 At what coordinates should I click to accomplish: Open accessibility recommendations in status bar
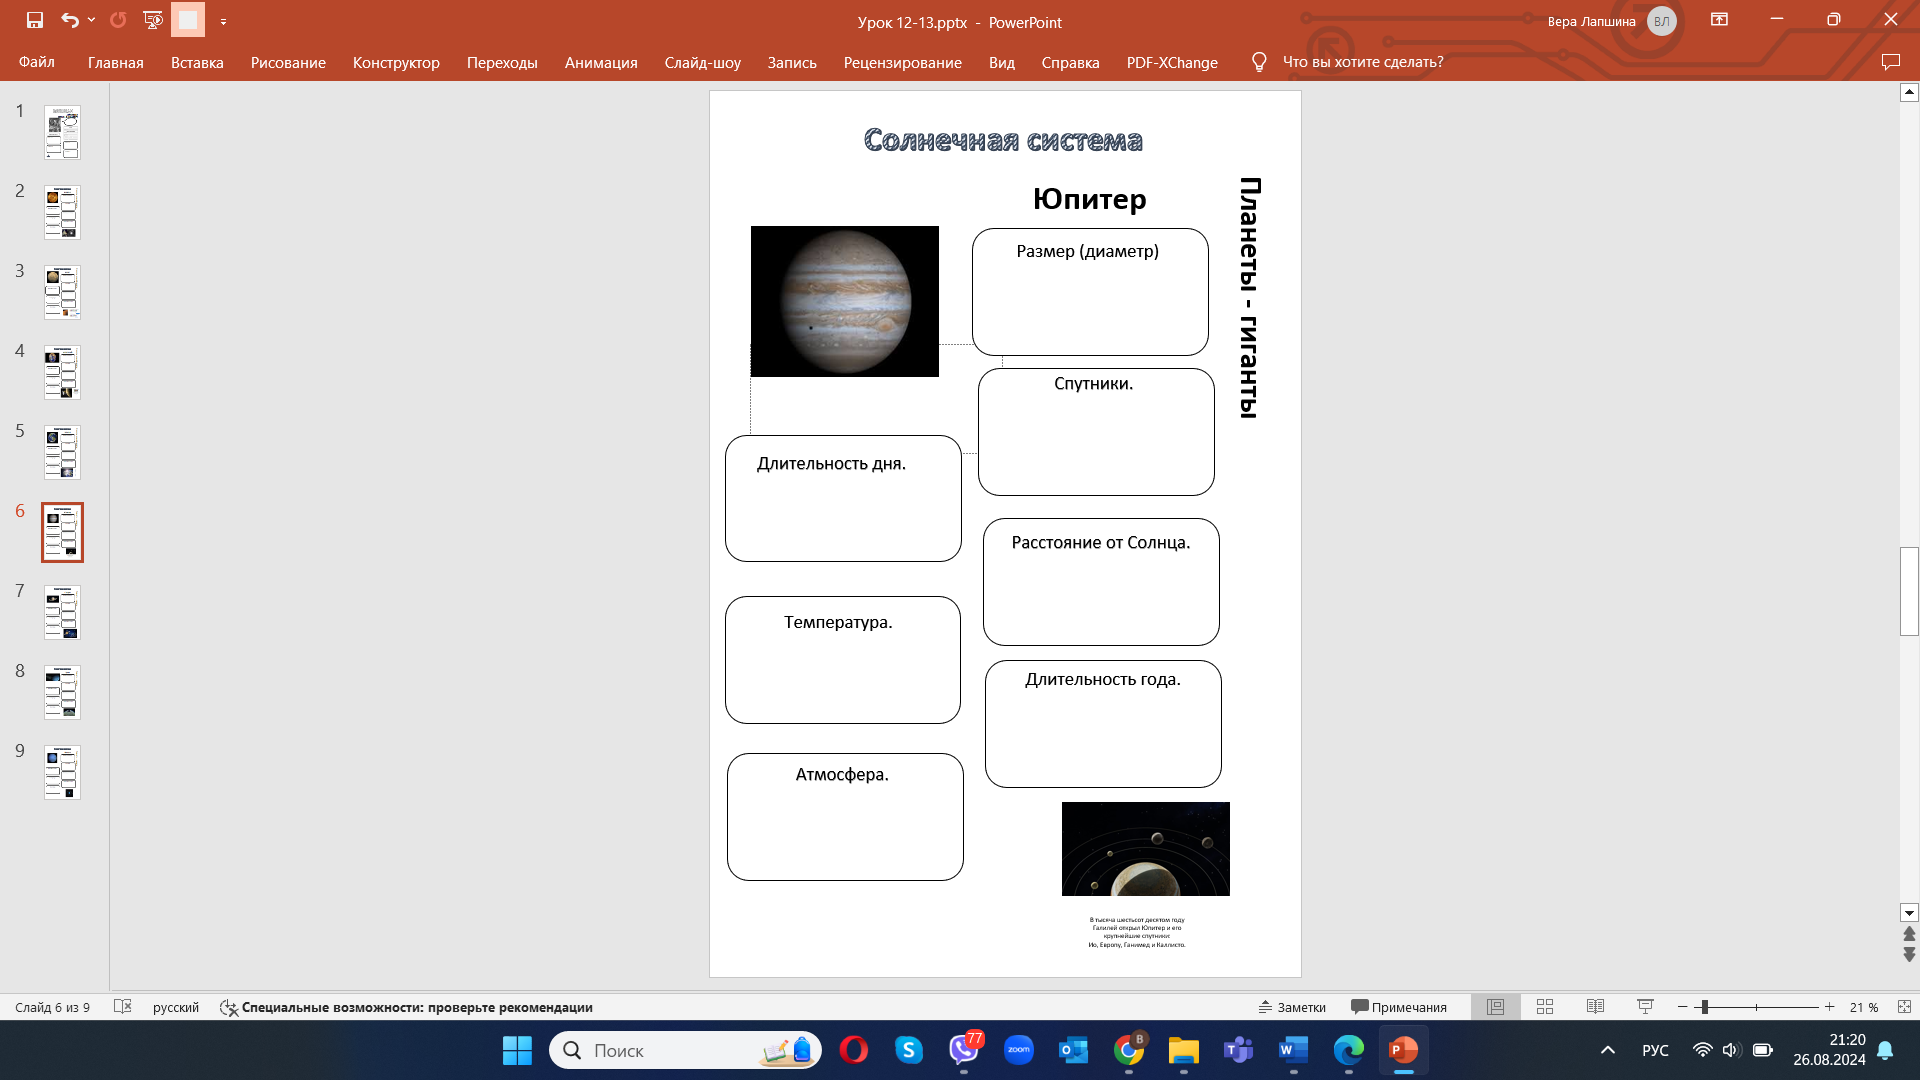406,1007
